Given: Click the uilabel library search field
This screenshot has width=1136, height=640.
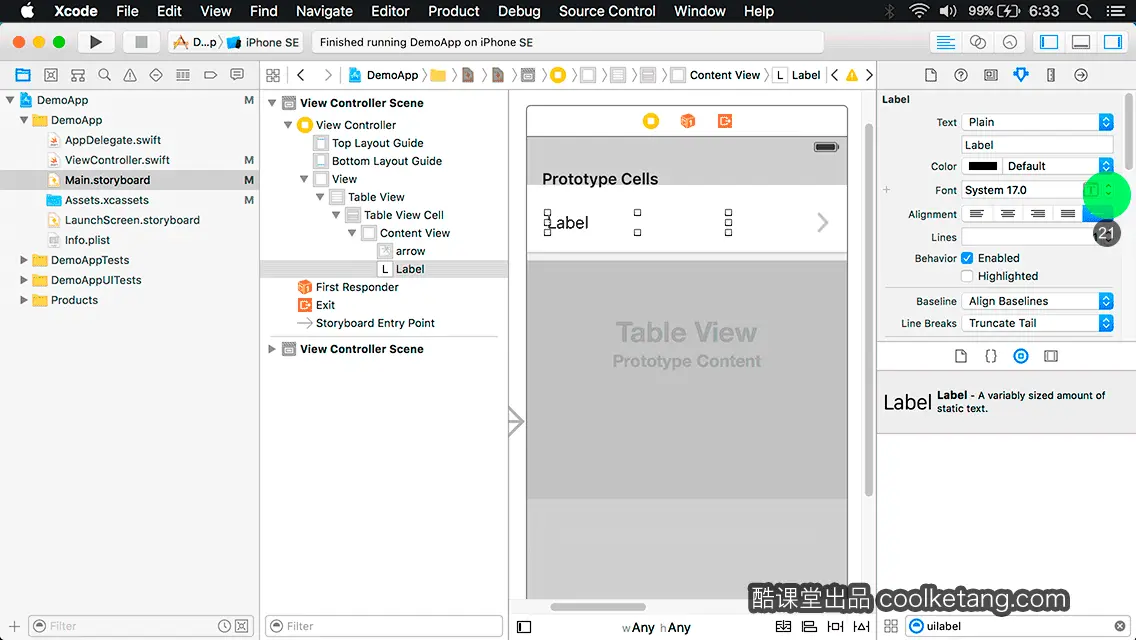Looking at the screenshot, I should click(1018, 626).
